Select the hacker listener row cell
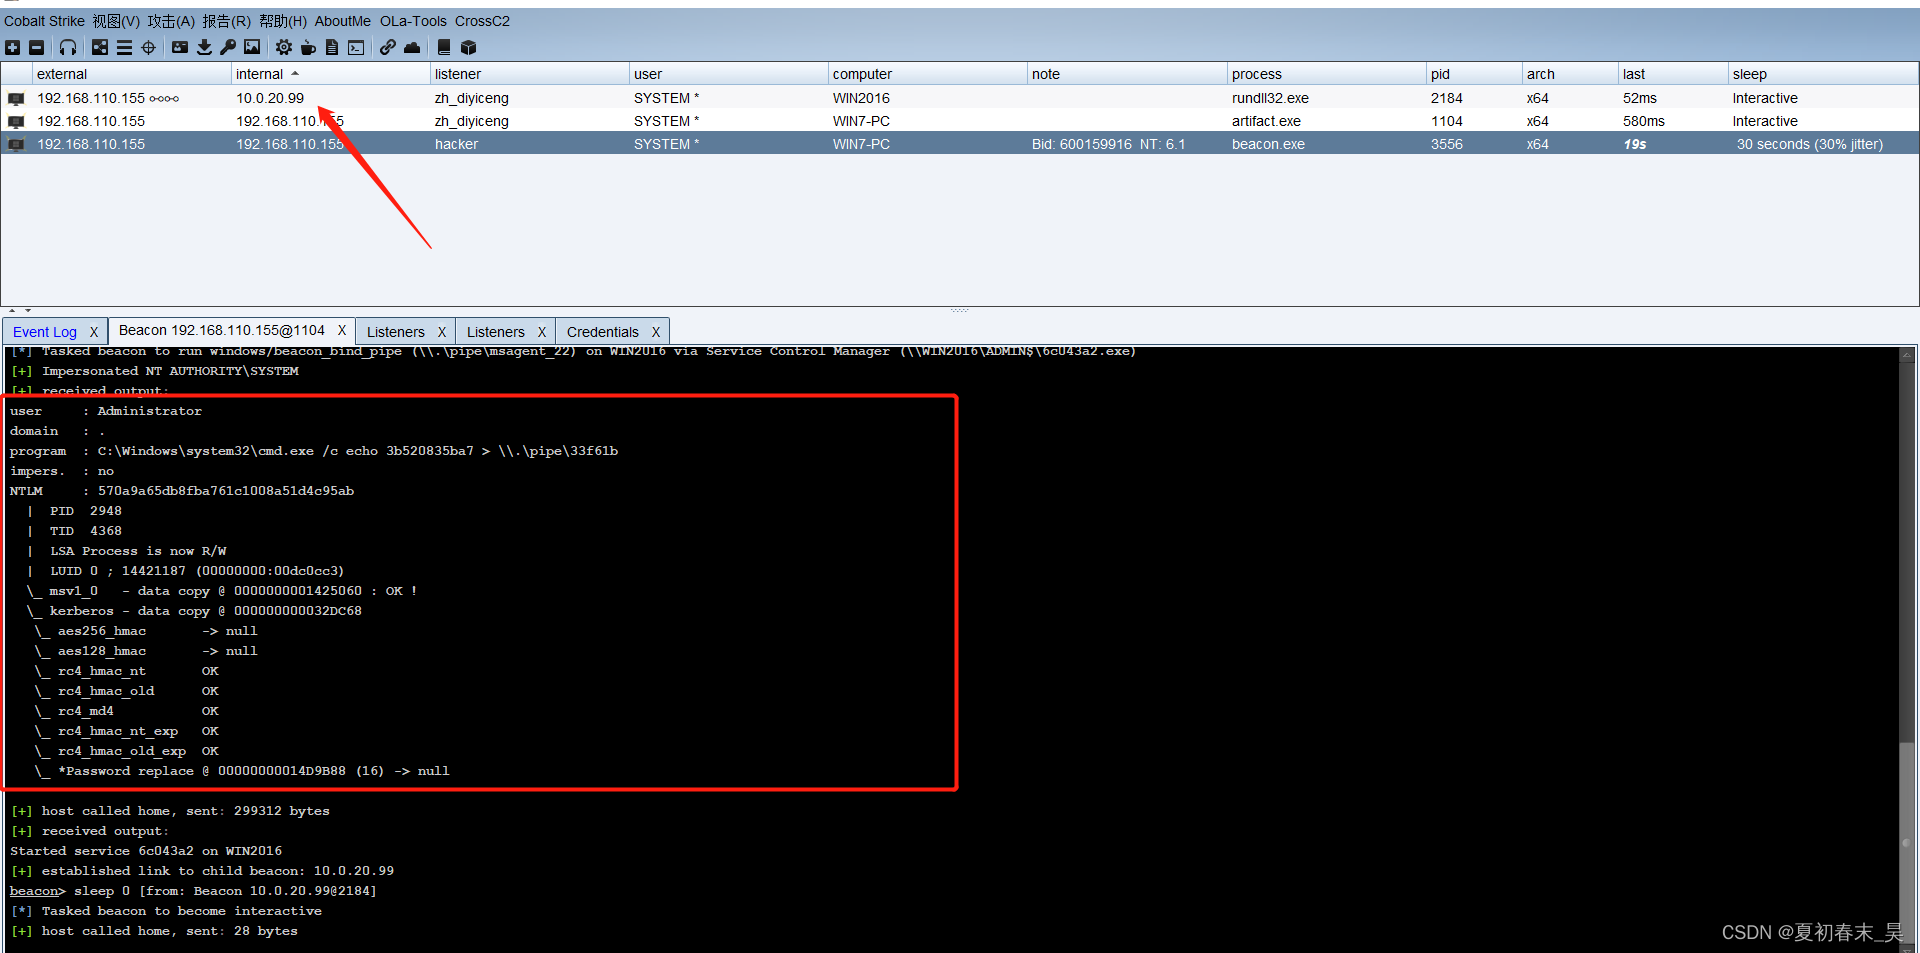The width and height of the screenshot is (1920, 953). (456, 144)
